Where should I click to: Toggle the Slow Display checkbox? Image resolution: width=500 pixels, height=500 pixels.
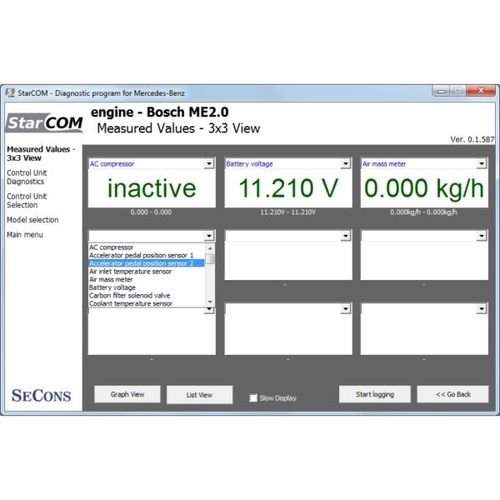coord(253,398)
